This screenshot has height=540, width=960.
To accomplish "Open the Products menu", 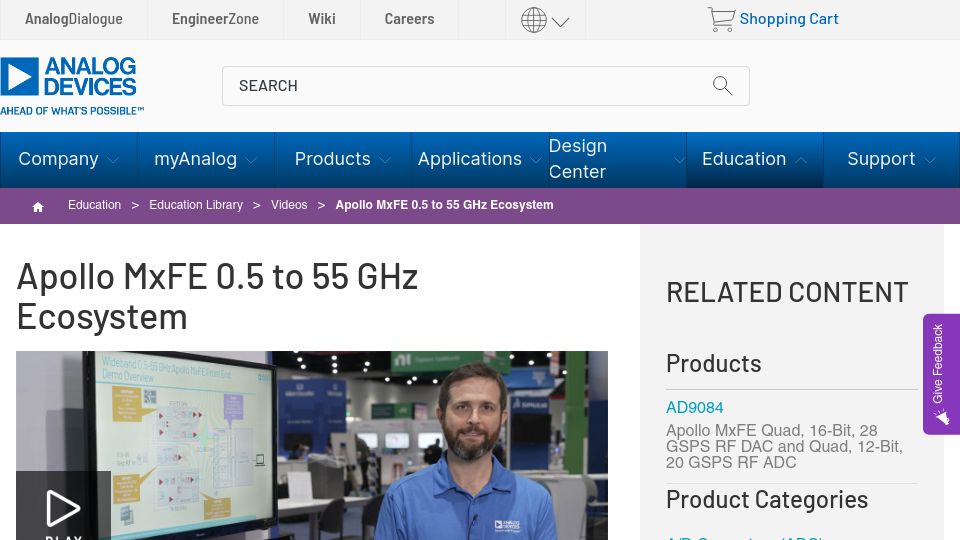I will pyautogui.click(x=332, y=159).
